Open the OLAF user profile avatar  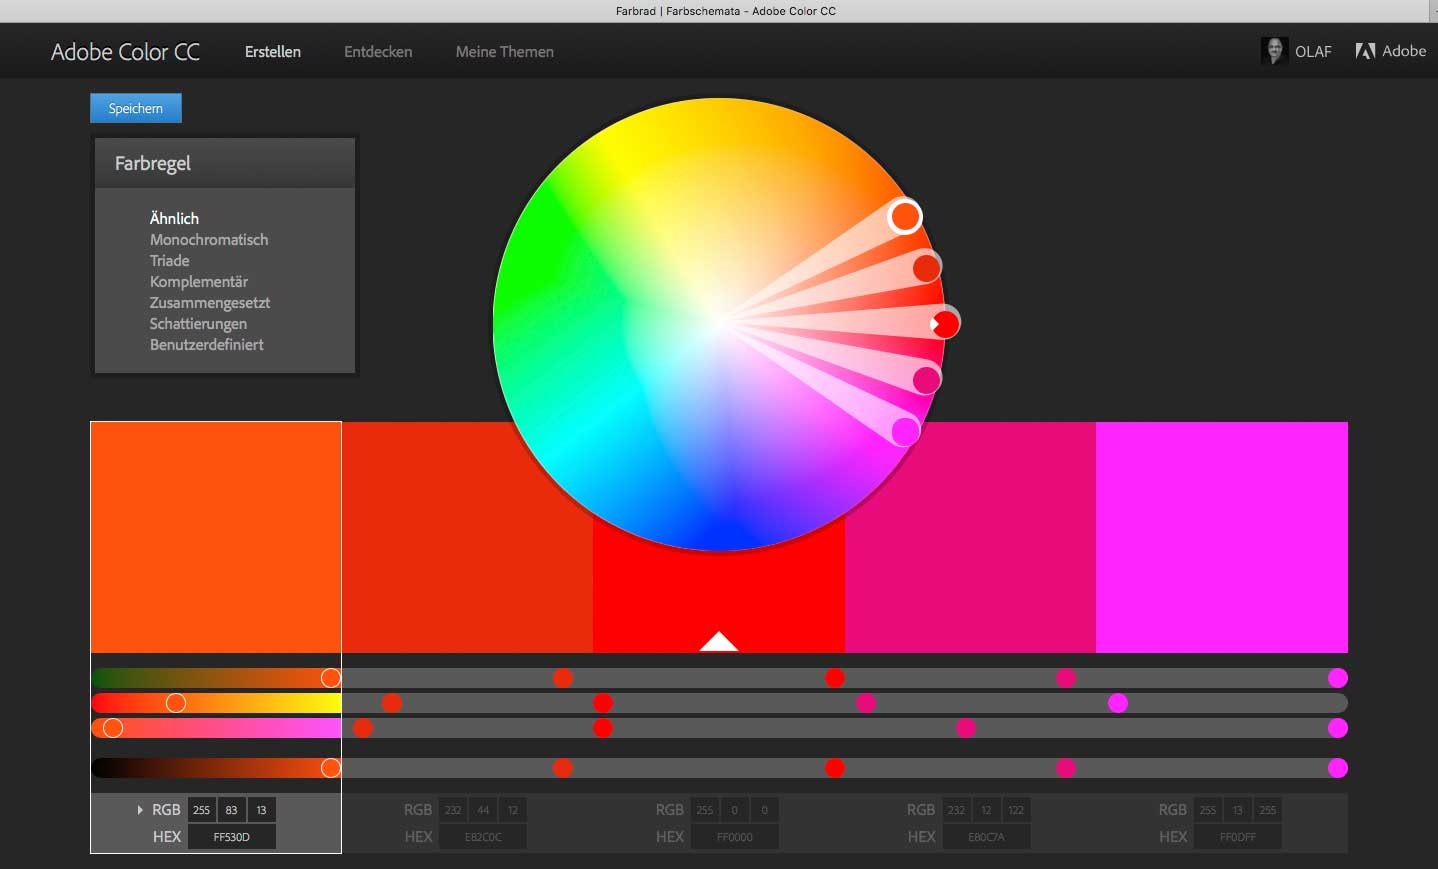click(x=1273, y=51)
